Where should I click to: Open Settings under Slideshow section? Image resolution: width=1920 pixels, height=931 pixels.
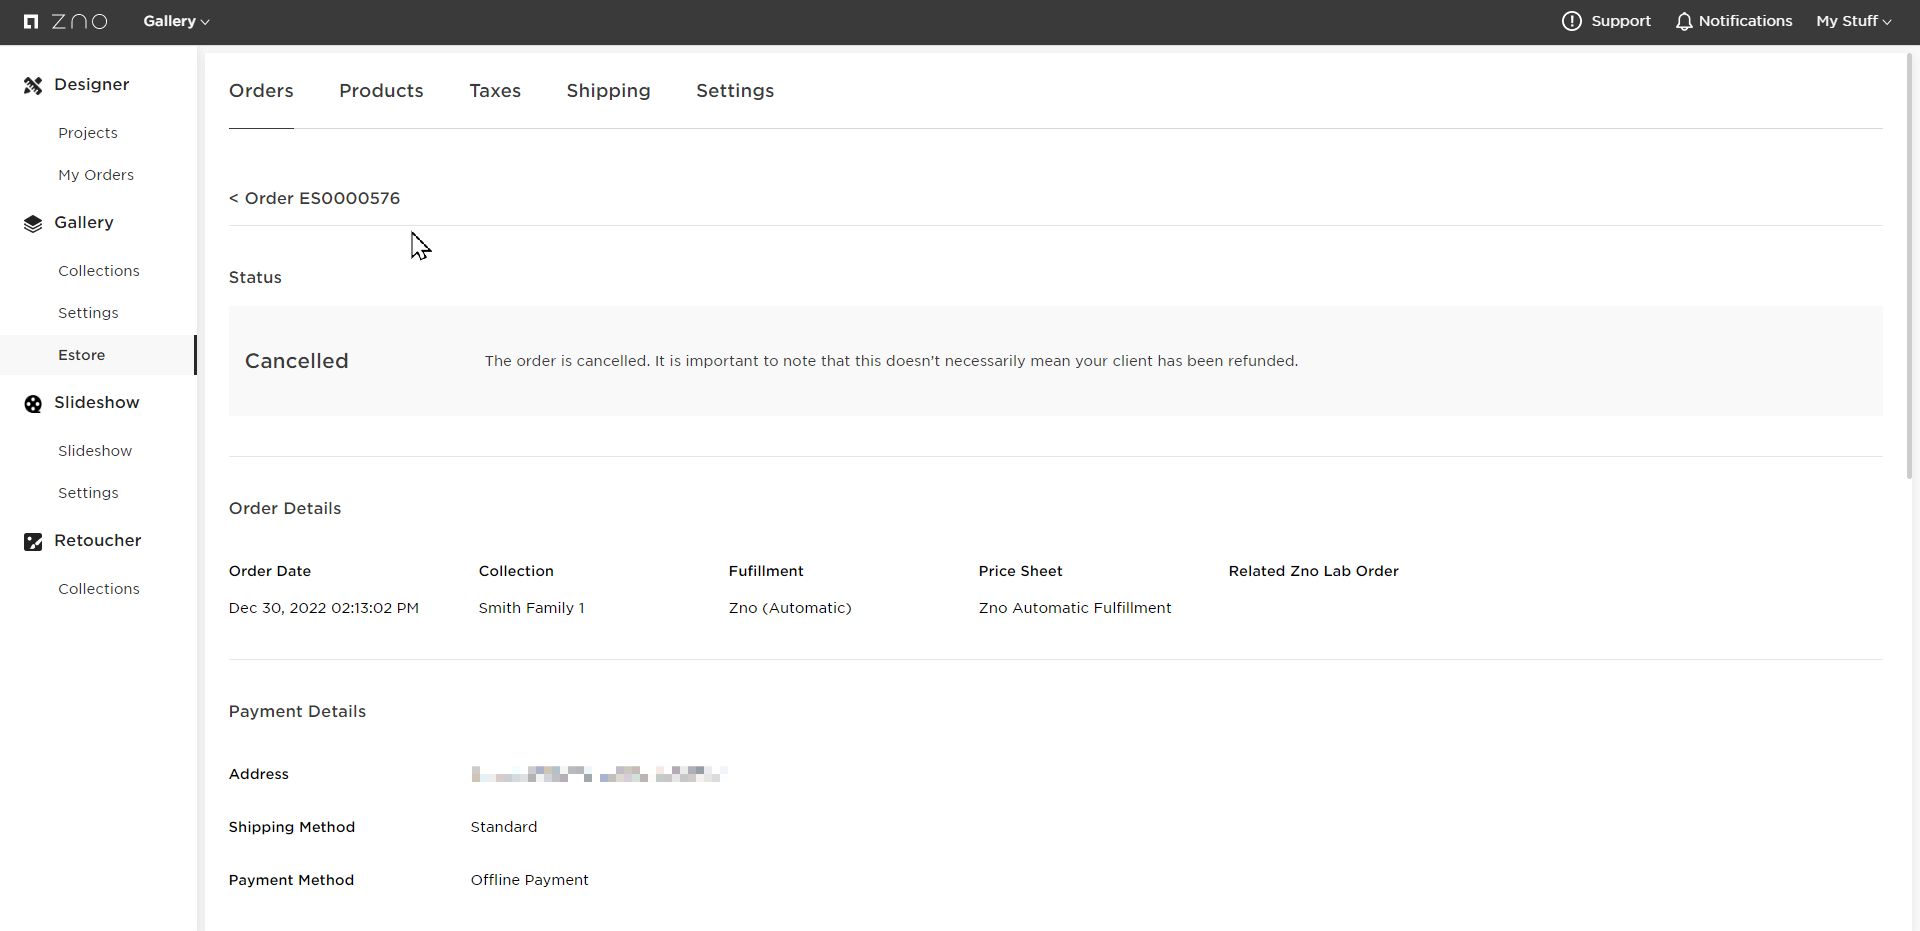point(88,493)
